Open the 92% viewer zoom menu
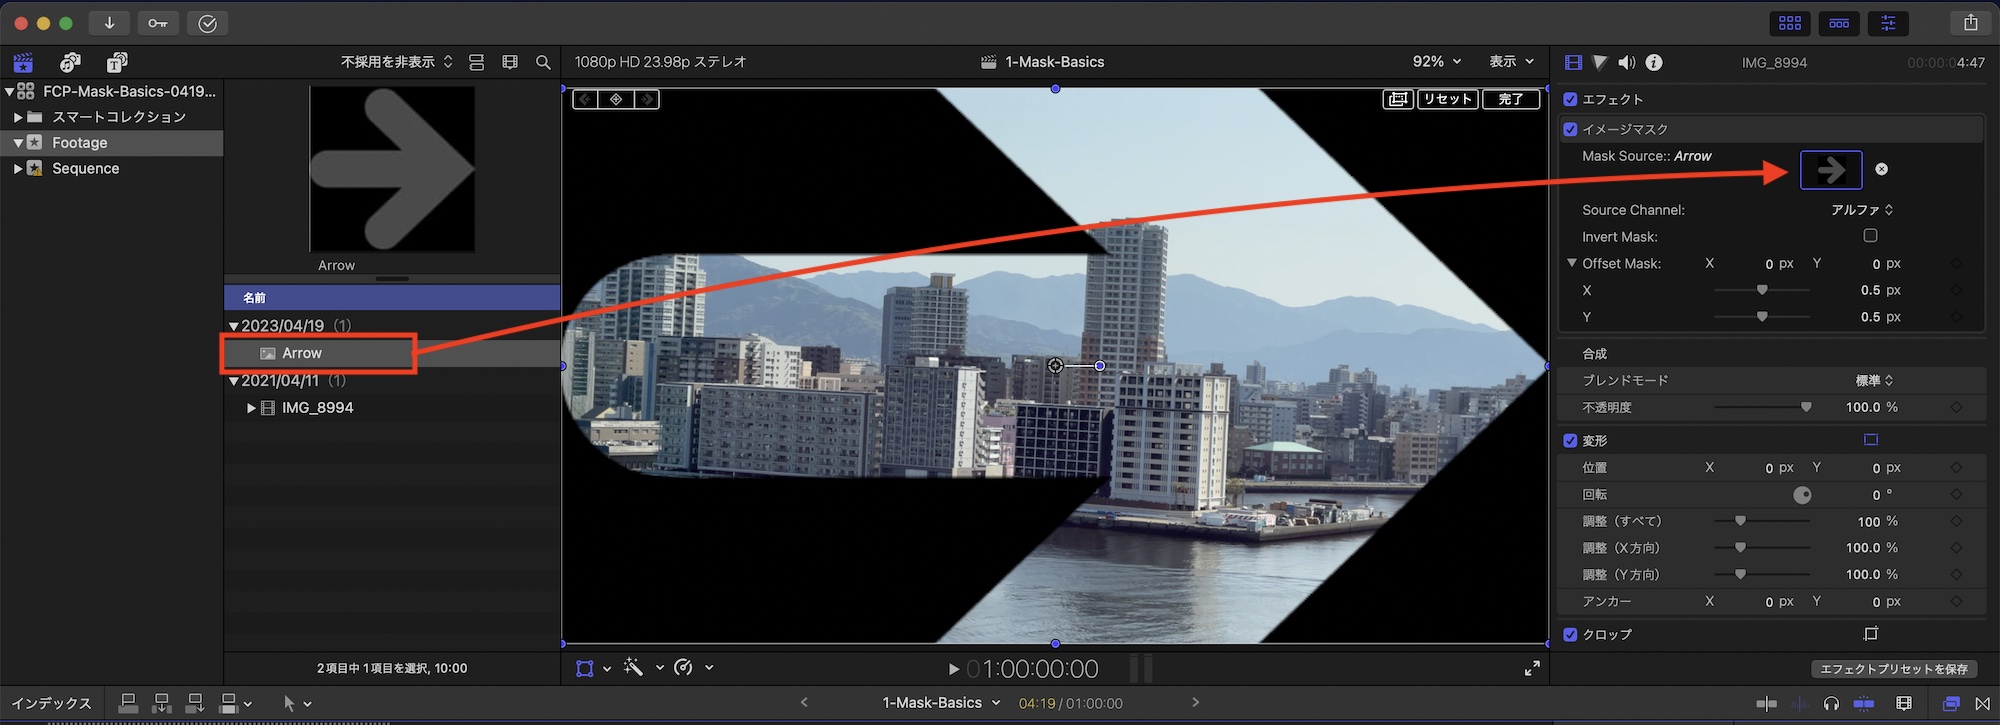The image size is (2000, 725). 1436,62
